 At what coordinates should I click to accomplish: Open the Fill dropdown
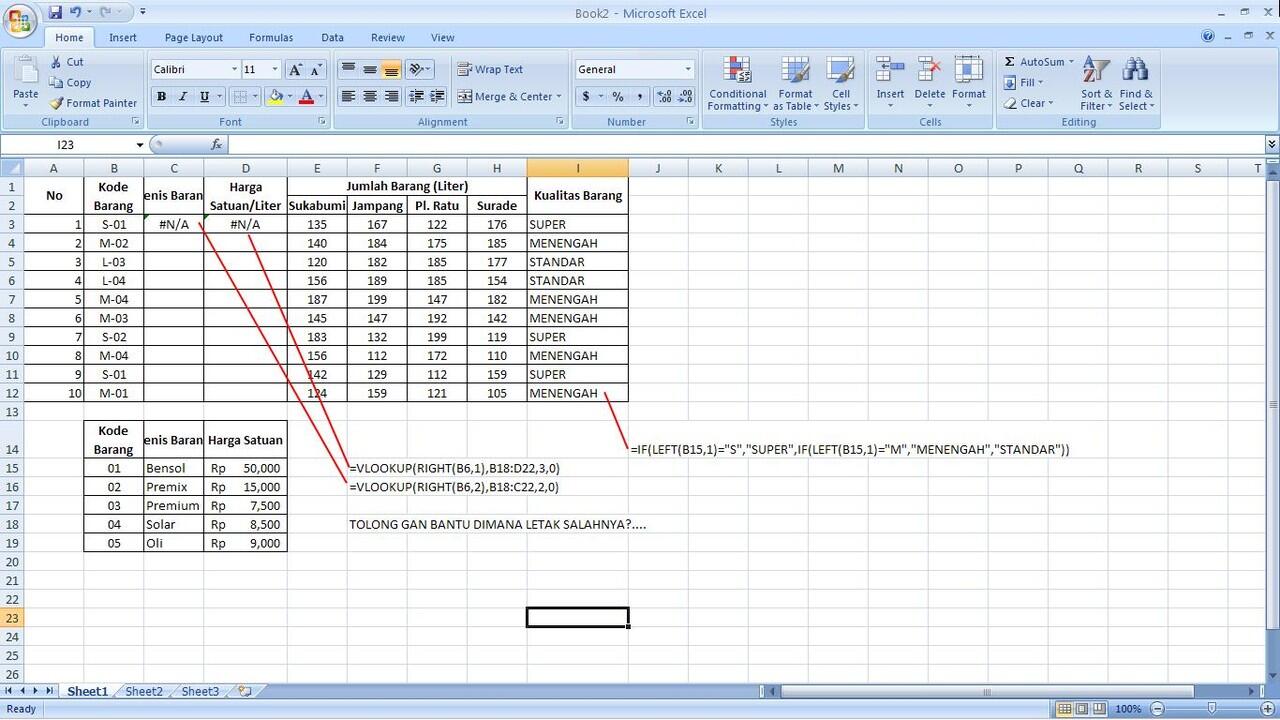coord(1023,83)
